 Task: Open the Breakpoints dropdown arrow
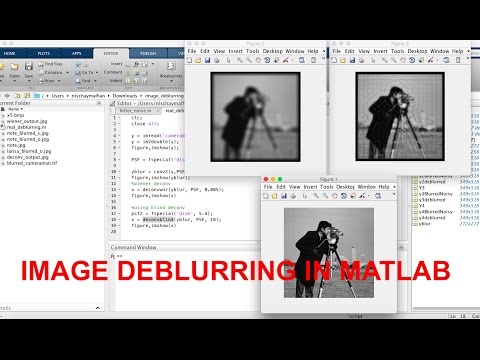[171, 81]
